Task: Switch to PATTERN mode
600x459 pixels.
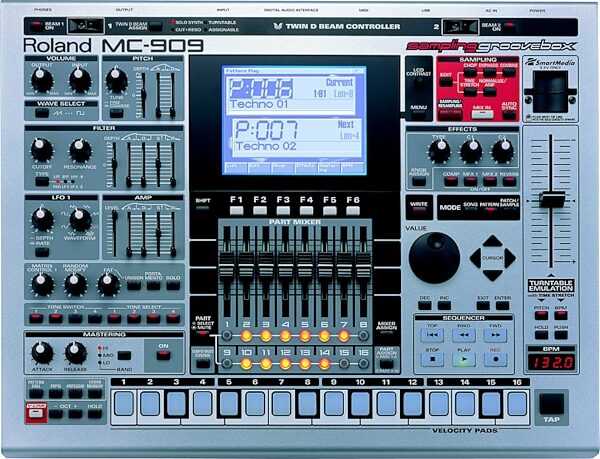Action: [x=489, y=210]
